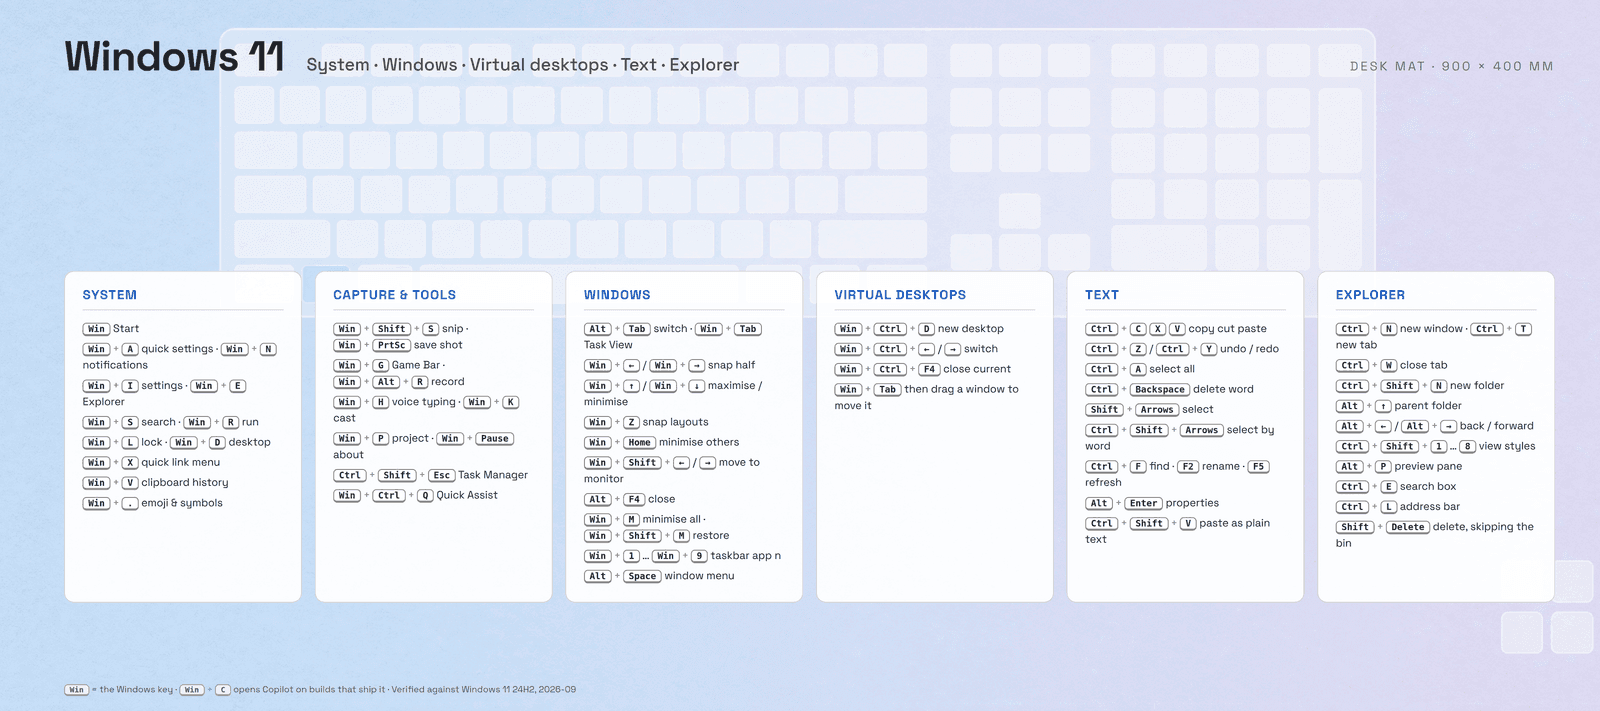Screen dimensions: 1600x711
Task: Click the "undo / redo" label
Action: [1249, 349]
